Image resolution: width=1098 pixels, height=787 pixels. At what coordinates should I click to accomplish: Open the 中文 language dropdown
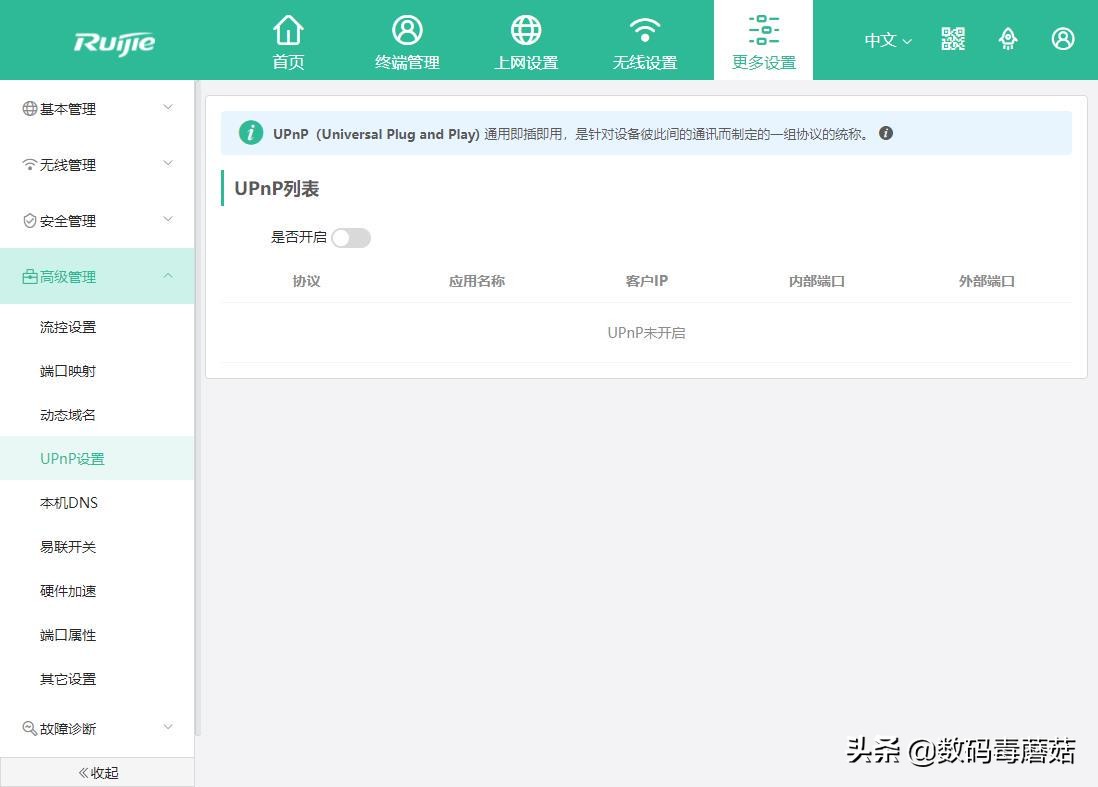(886, 40)
